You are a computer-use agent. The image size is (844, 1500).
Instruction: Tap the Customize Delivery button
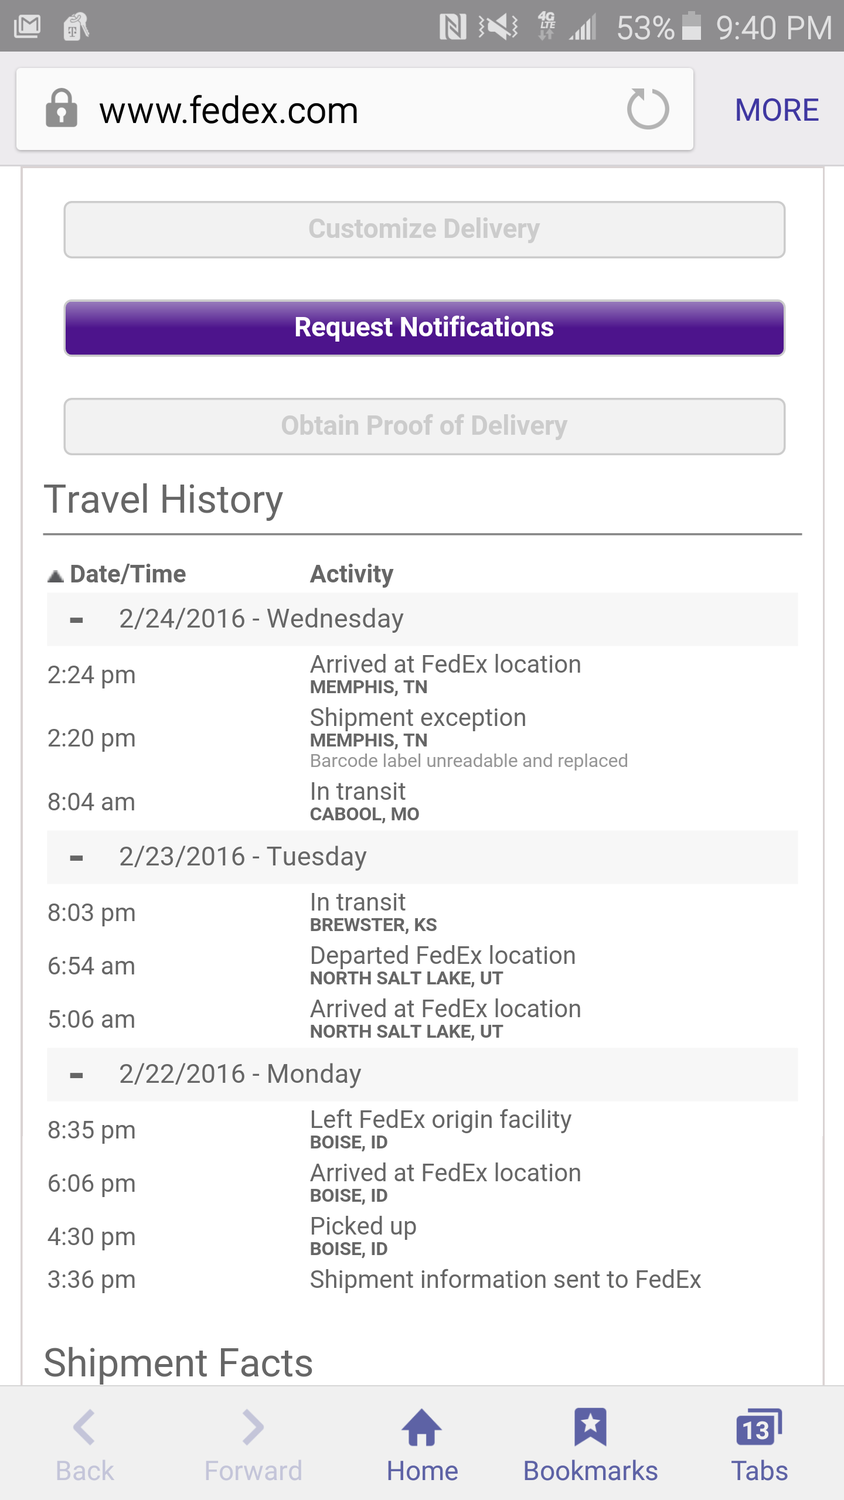click(424, 230)
